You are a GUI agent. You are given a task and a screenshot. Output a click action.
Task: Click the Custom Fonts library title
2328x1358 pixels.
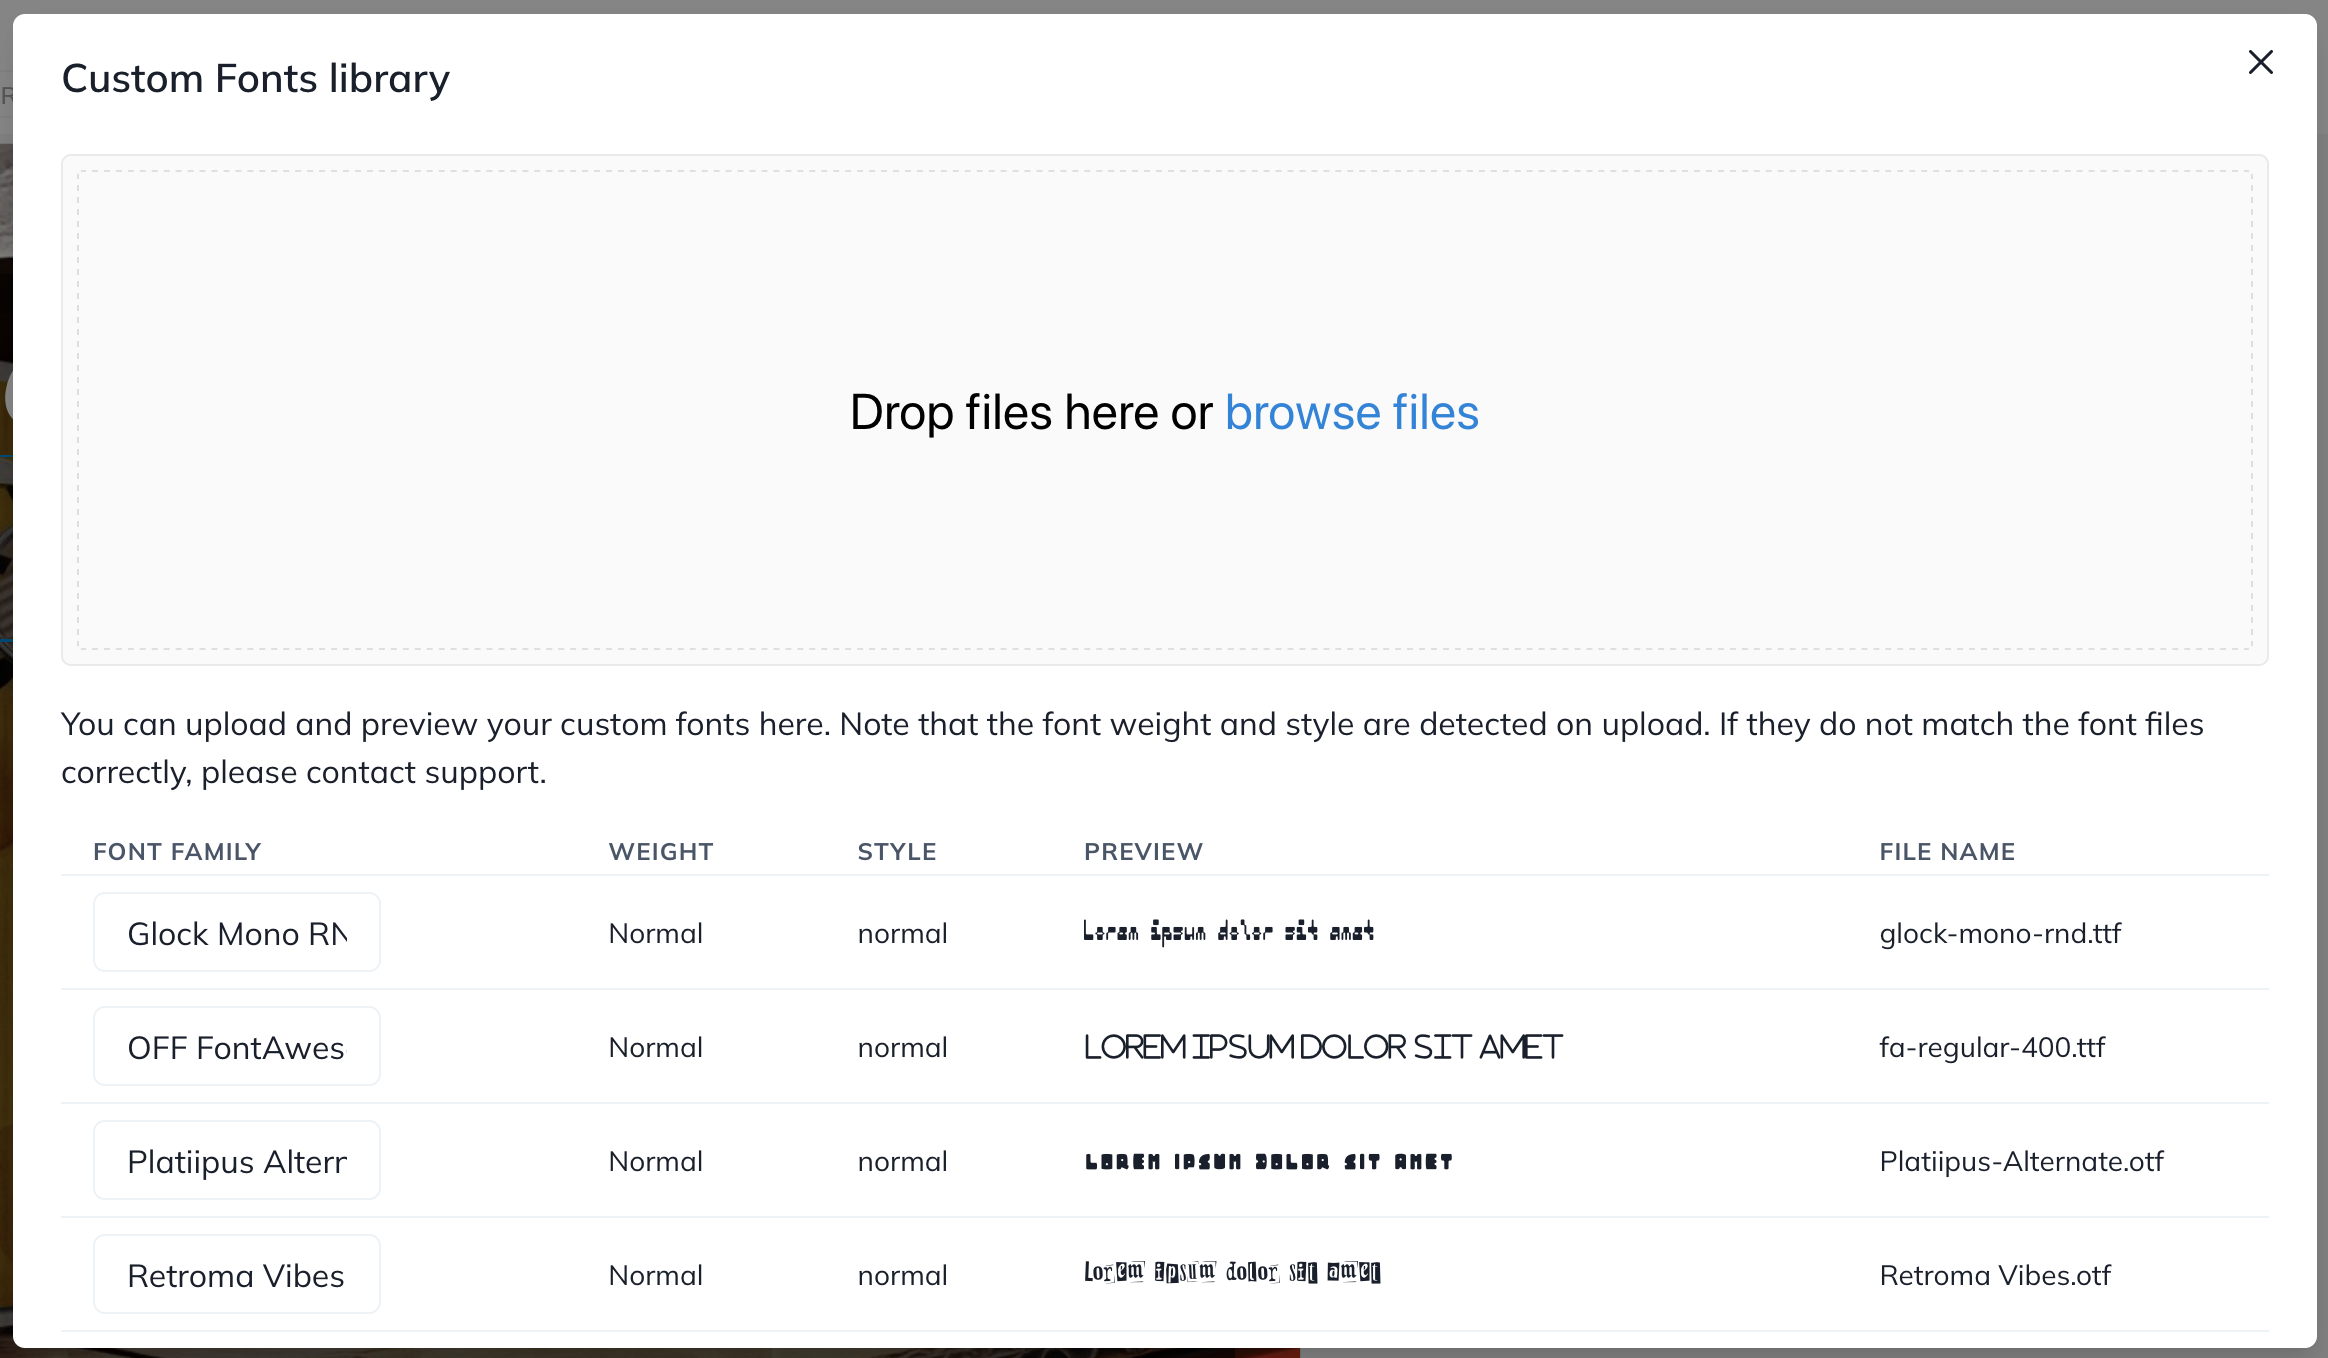pos(256,79)
